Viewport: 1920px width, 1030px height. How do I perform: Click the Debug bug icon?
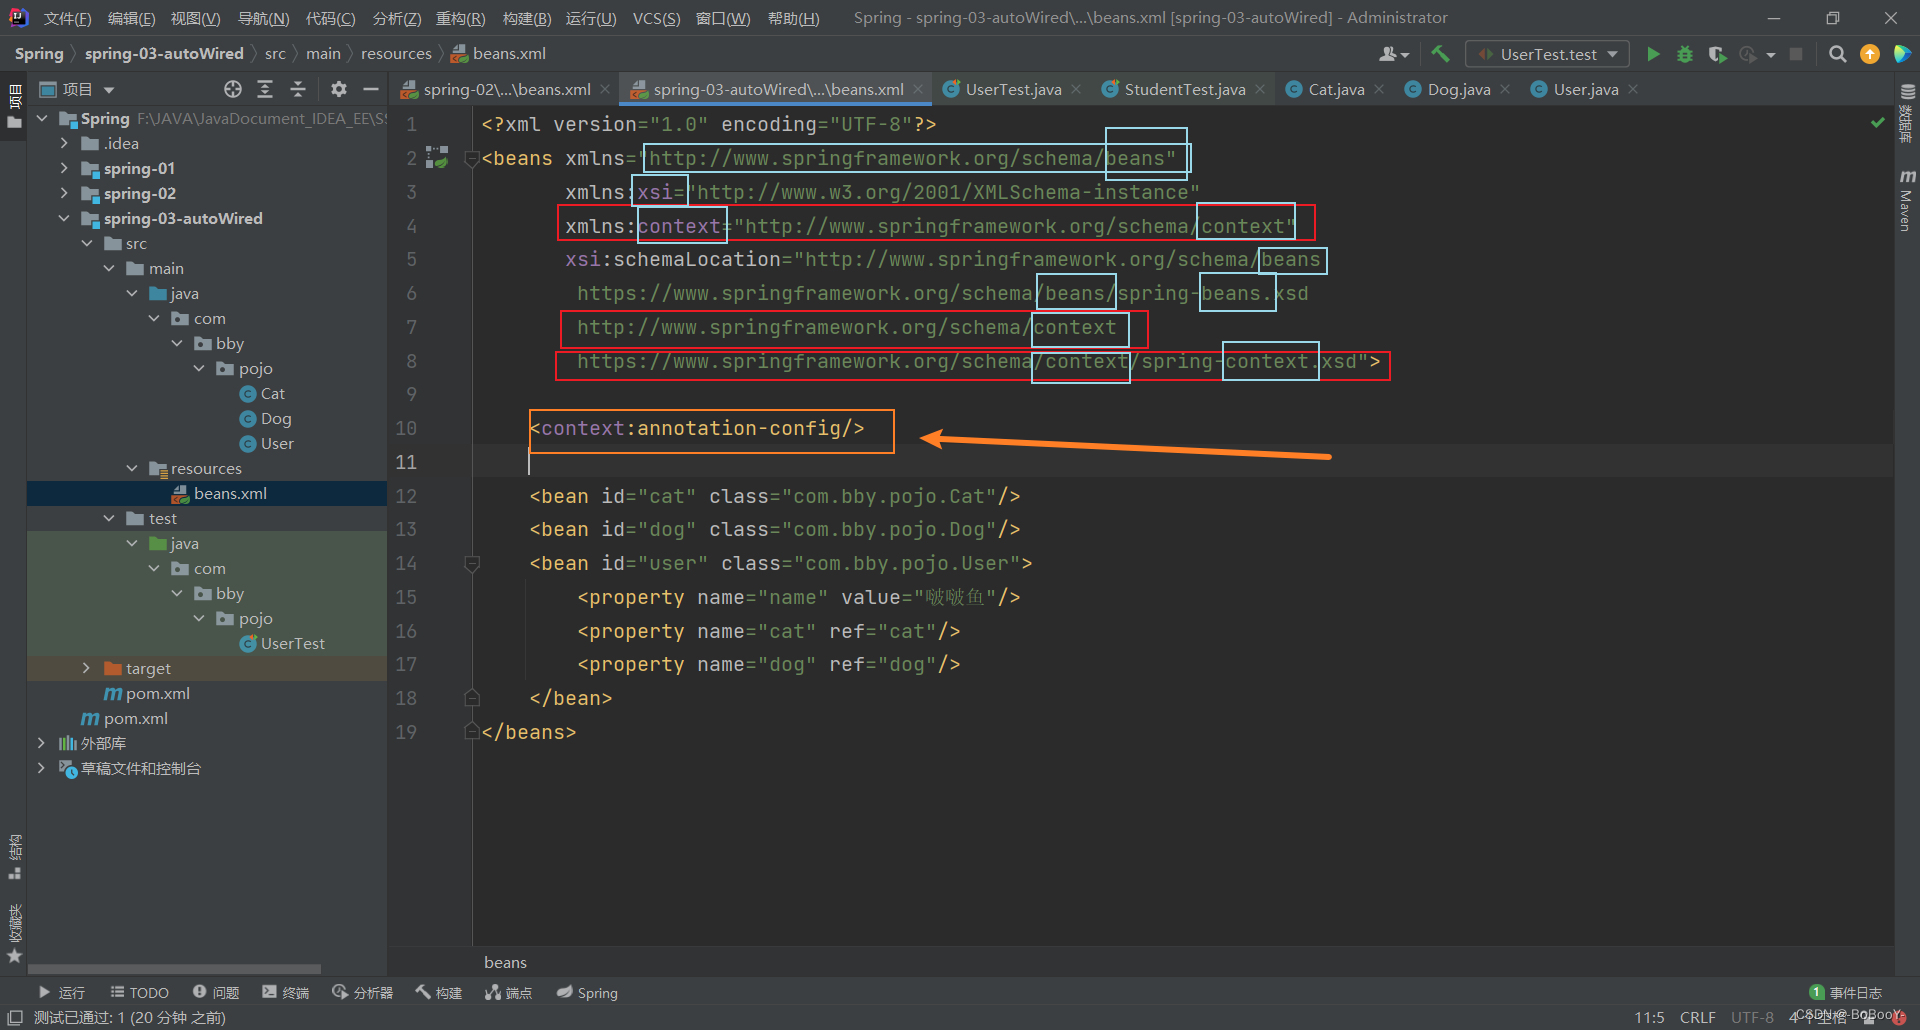(x=1685, y=54)
